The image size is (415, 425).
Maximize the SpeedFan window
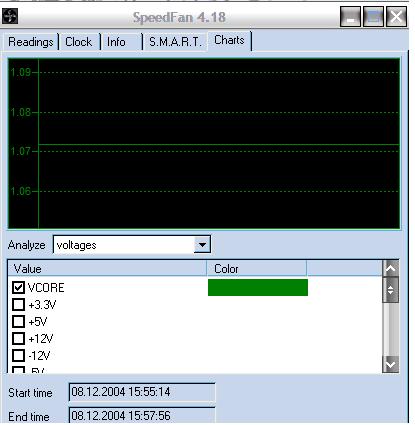373,17
